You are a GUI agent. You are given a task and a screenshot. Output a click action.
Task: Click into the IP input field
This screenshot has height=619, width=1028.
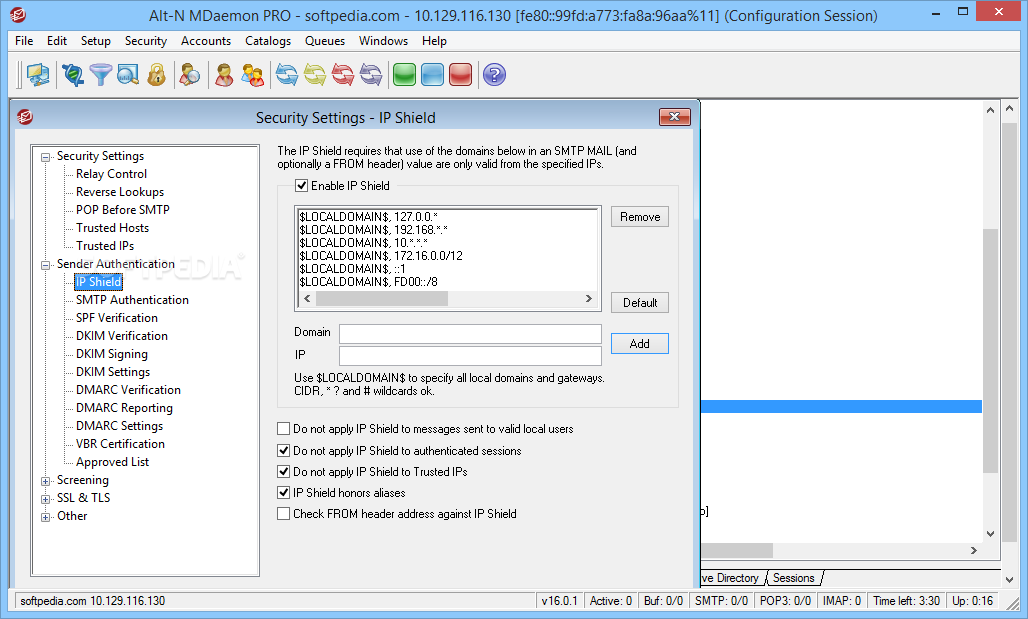click(470, 355)
